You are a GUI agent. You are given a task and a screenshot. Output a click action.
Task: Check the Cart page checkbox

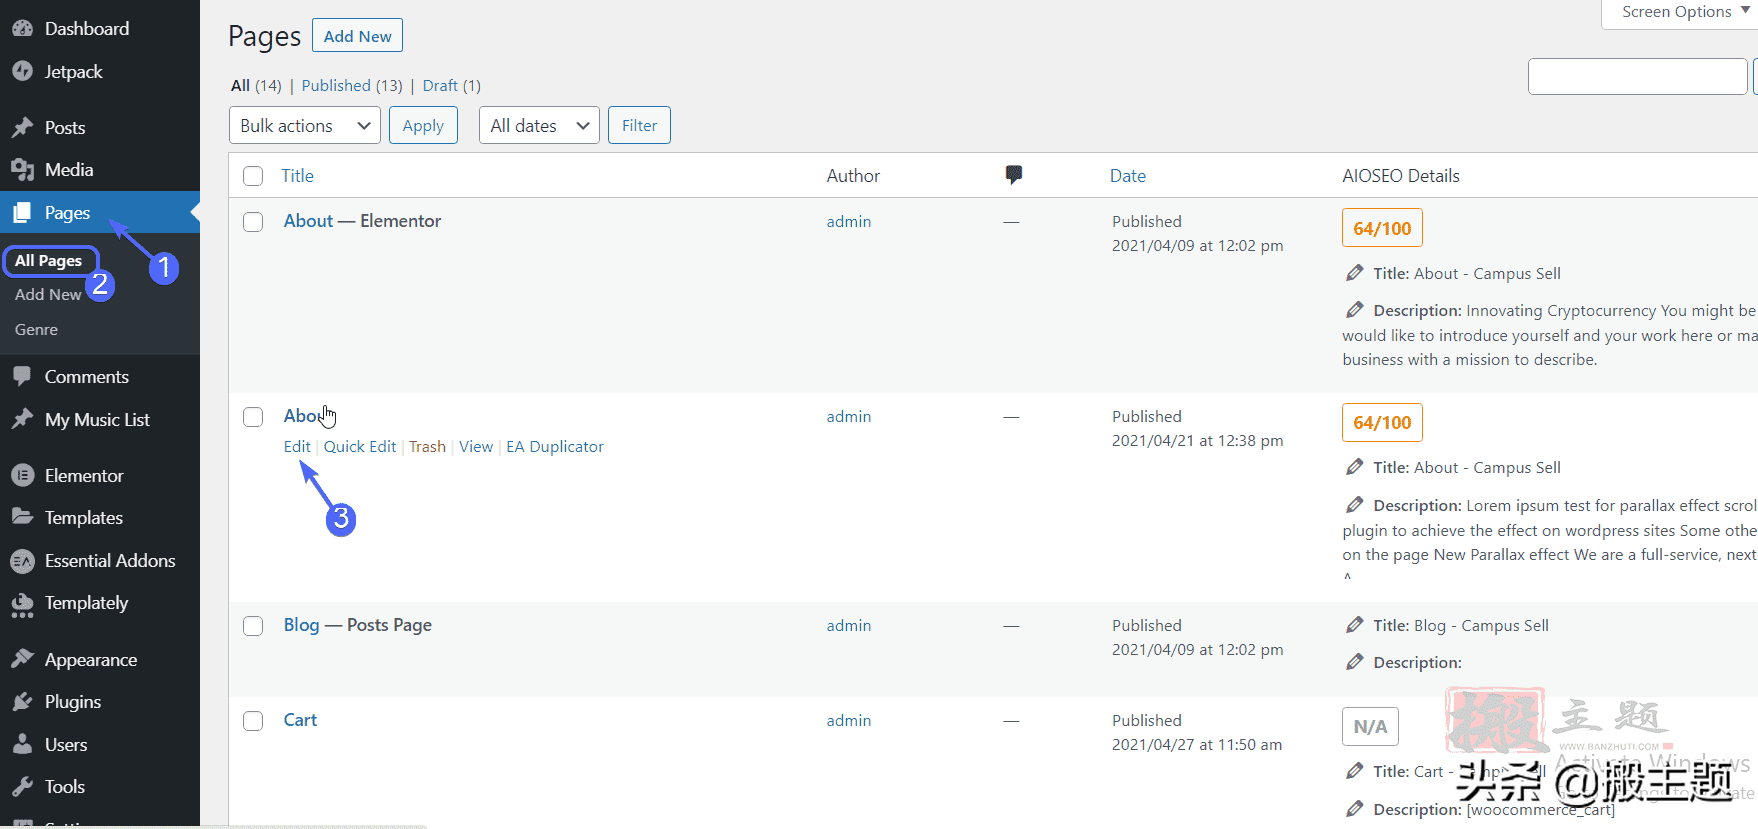253,721
